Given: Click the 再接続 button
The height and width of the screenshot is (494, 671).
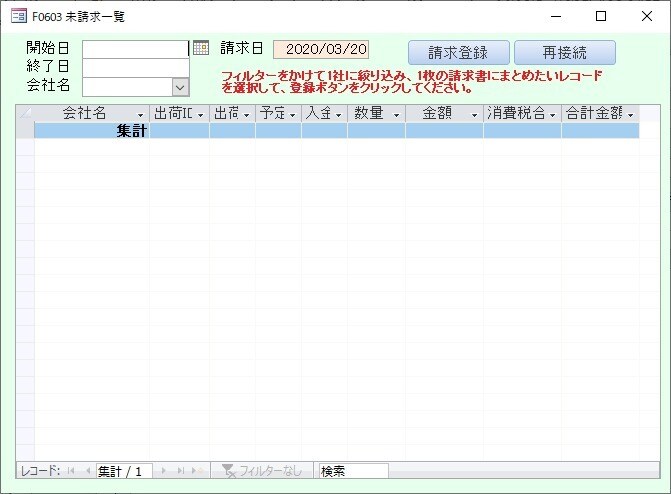Looking at the screenshot, I should click(564, 53).
